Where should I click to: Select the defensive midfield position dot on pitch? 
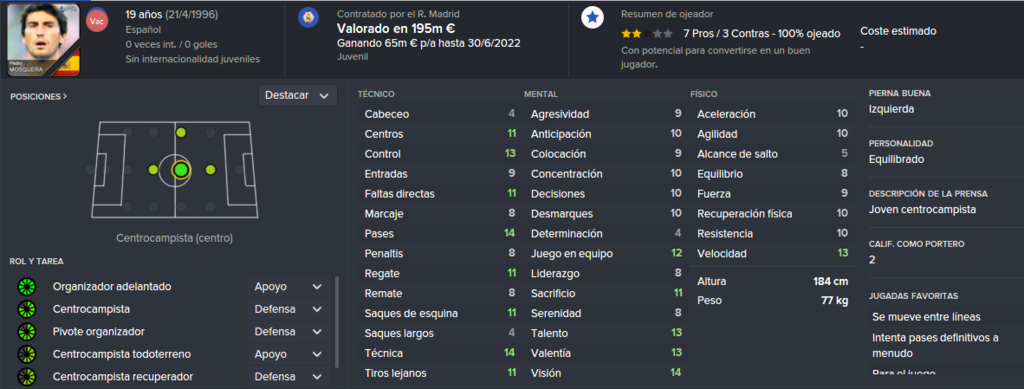click(x=153, y=170)
